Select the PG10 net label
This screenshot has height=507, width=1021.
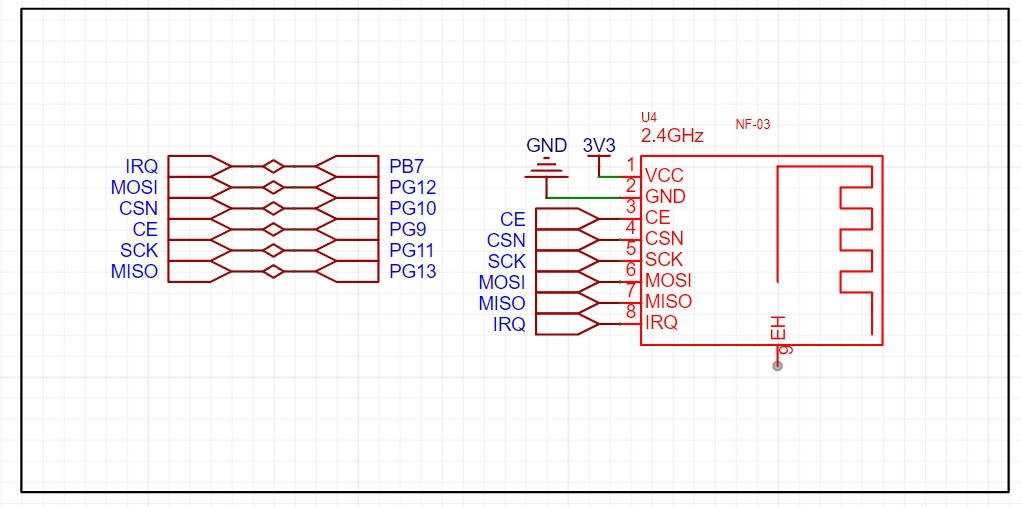412,208
